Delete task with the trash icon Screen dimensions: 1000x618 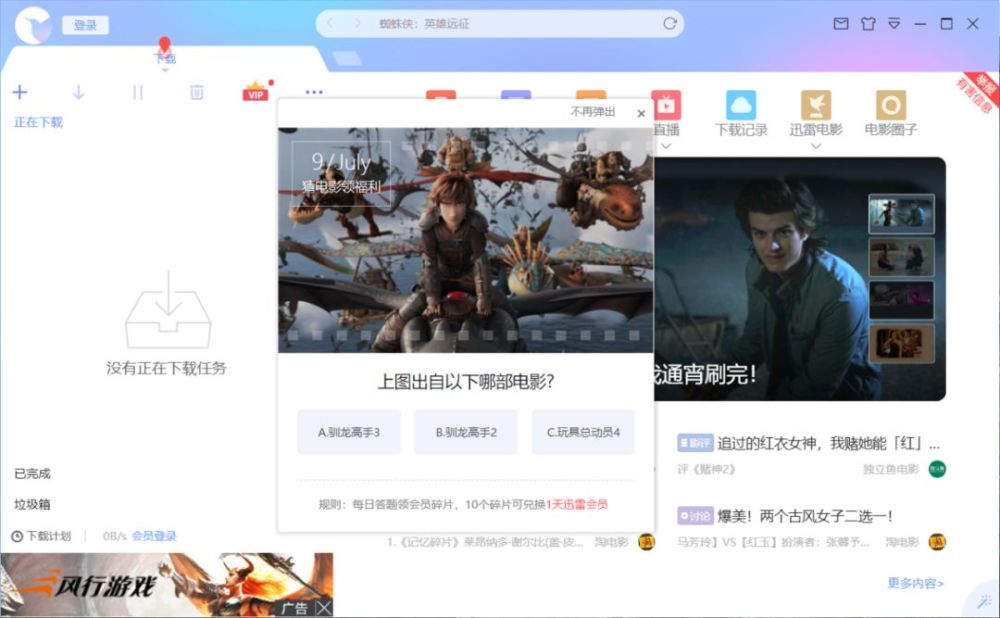(x=195, y=92)
